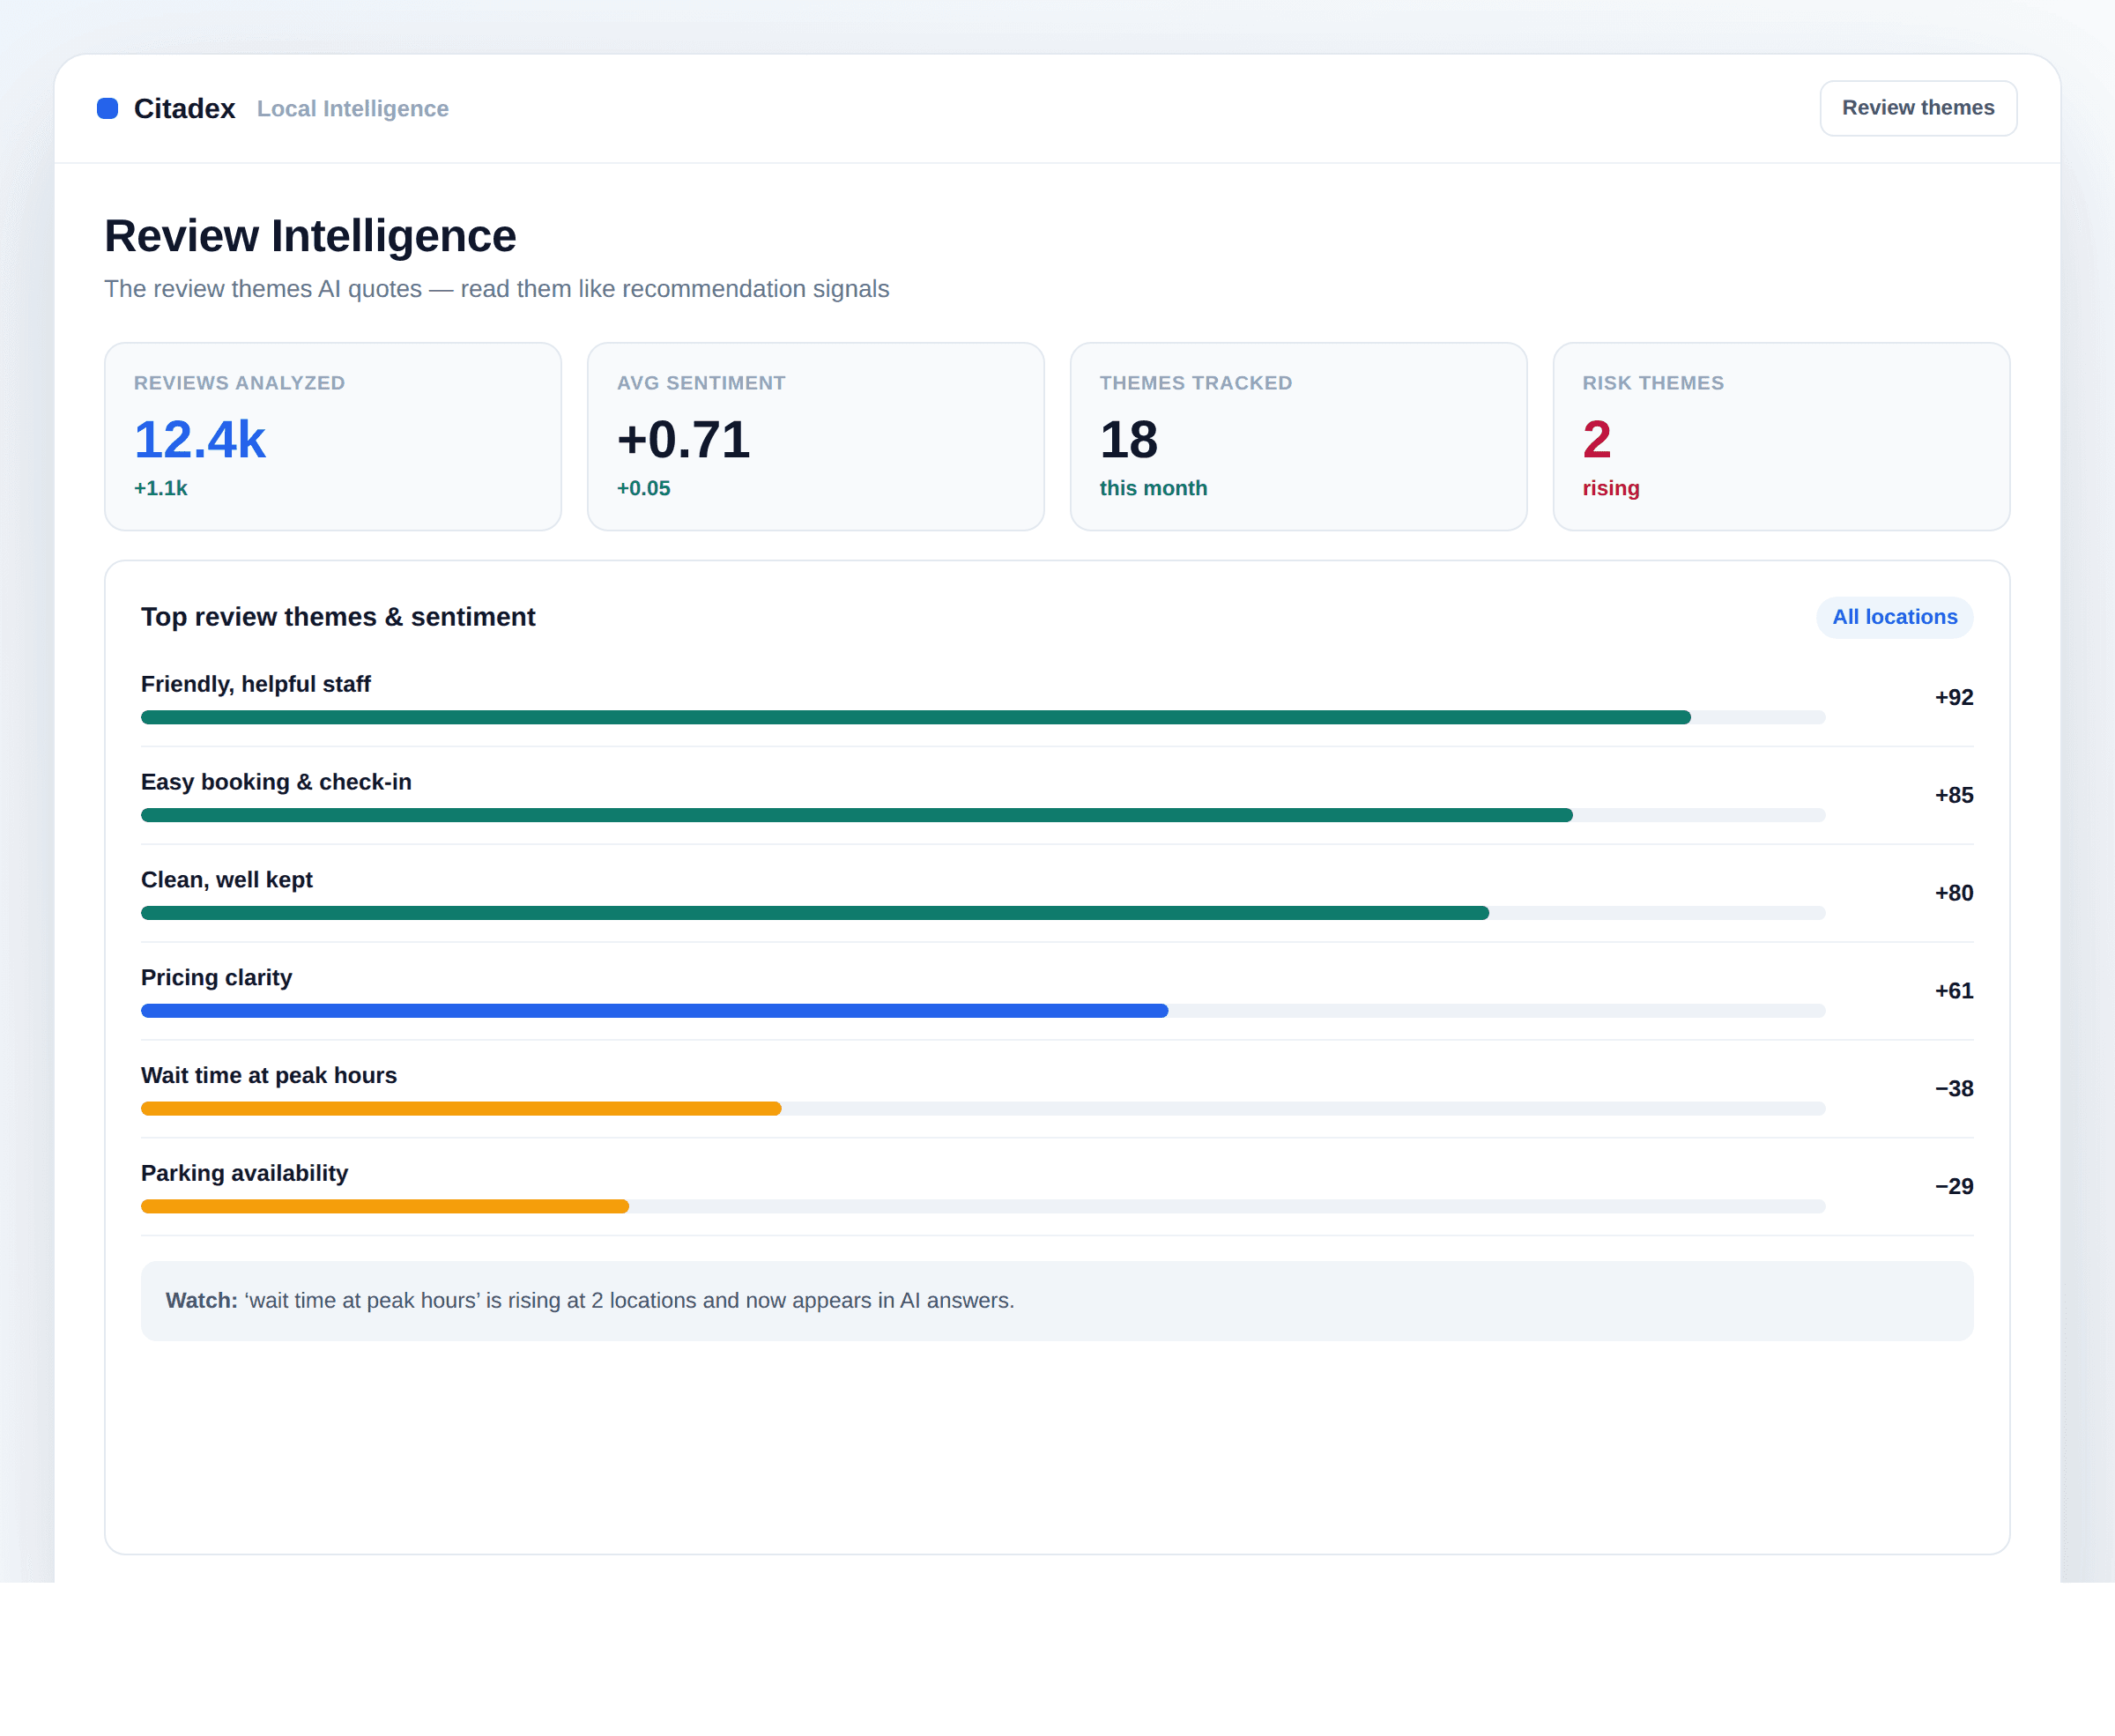Click the +1.1k reviews delta
The image size is (2115, 1736).
tap(160, 488)
